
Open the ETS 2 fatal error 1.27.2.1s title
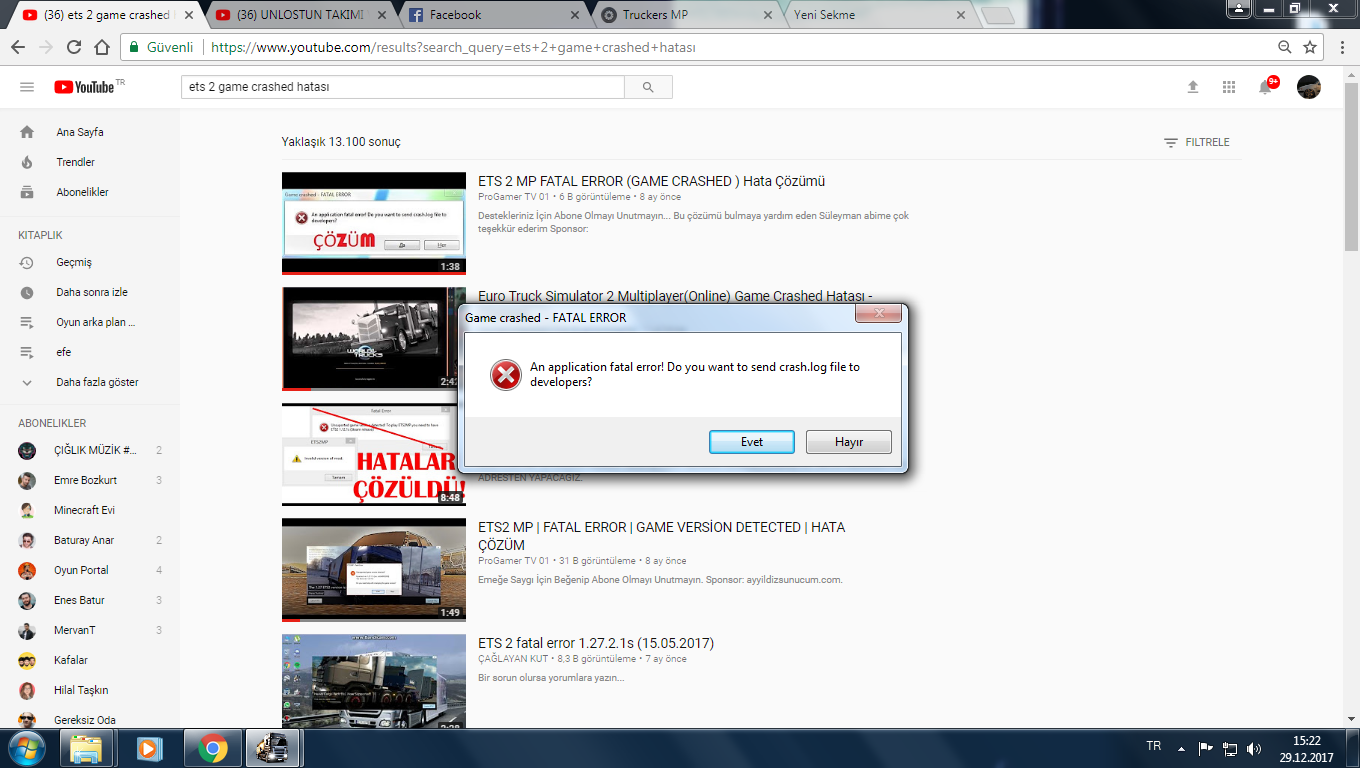click(596, 643)
